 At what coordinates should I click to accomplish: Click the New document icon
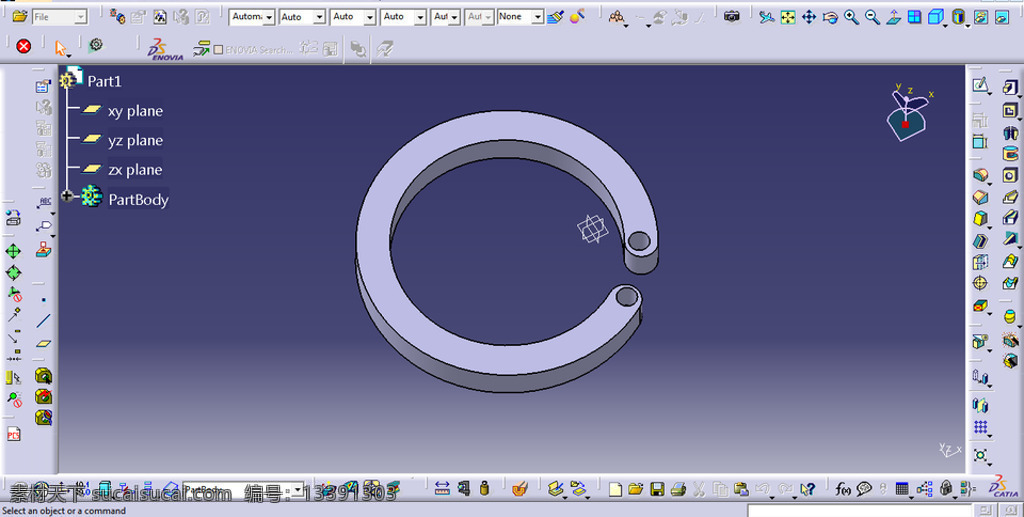(615, 489)
